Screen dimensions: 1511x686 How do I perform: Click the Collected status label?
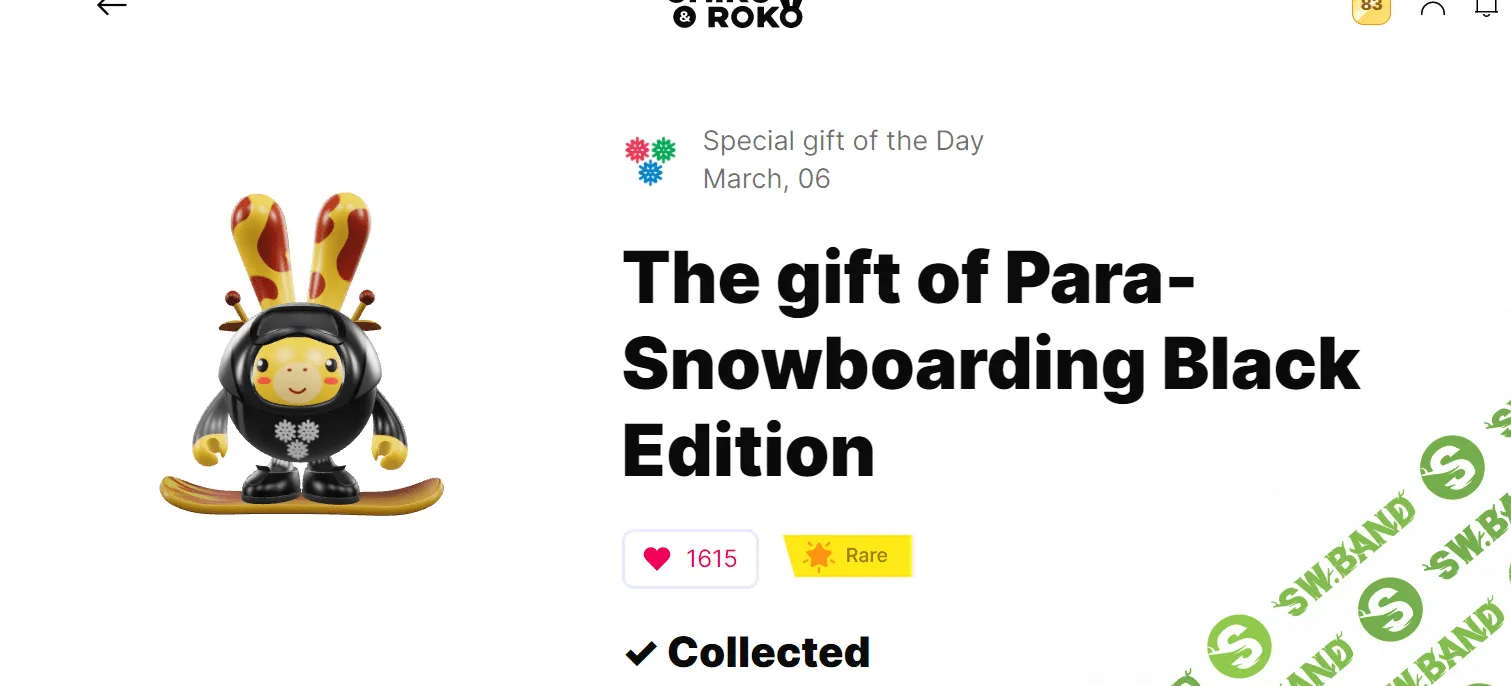click(x=768, y=653)
